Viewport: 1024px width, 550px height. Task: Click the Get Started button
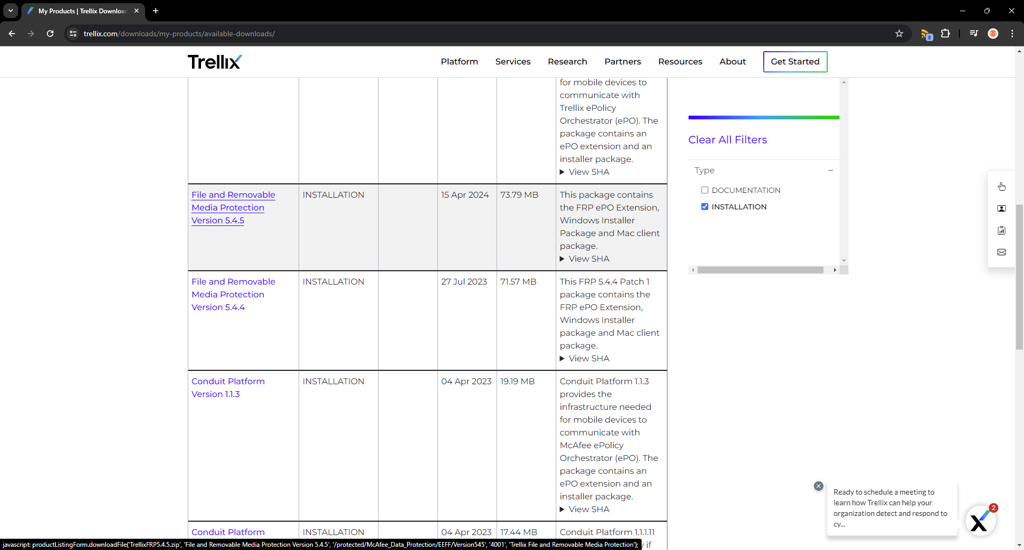click(794, 62)
